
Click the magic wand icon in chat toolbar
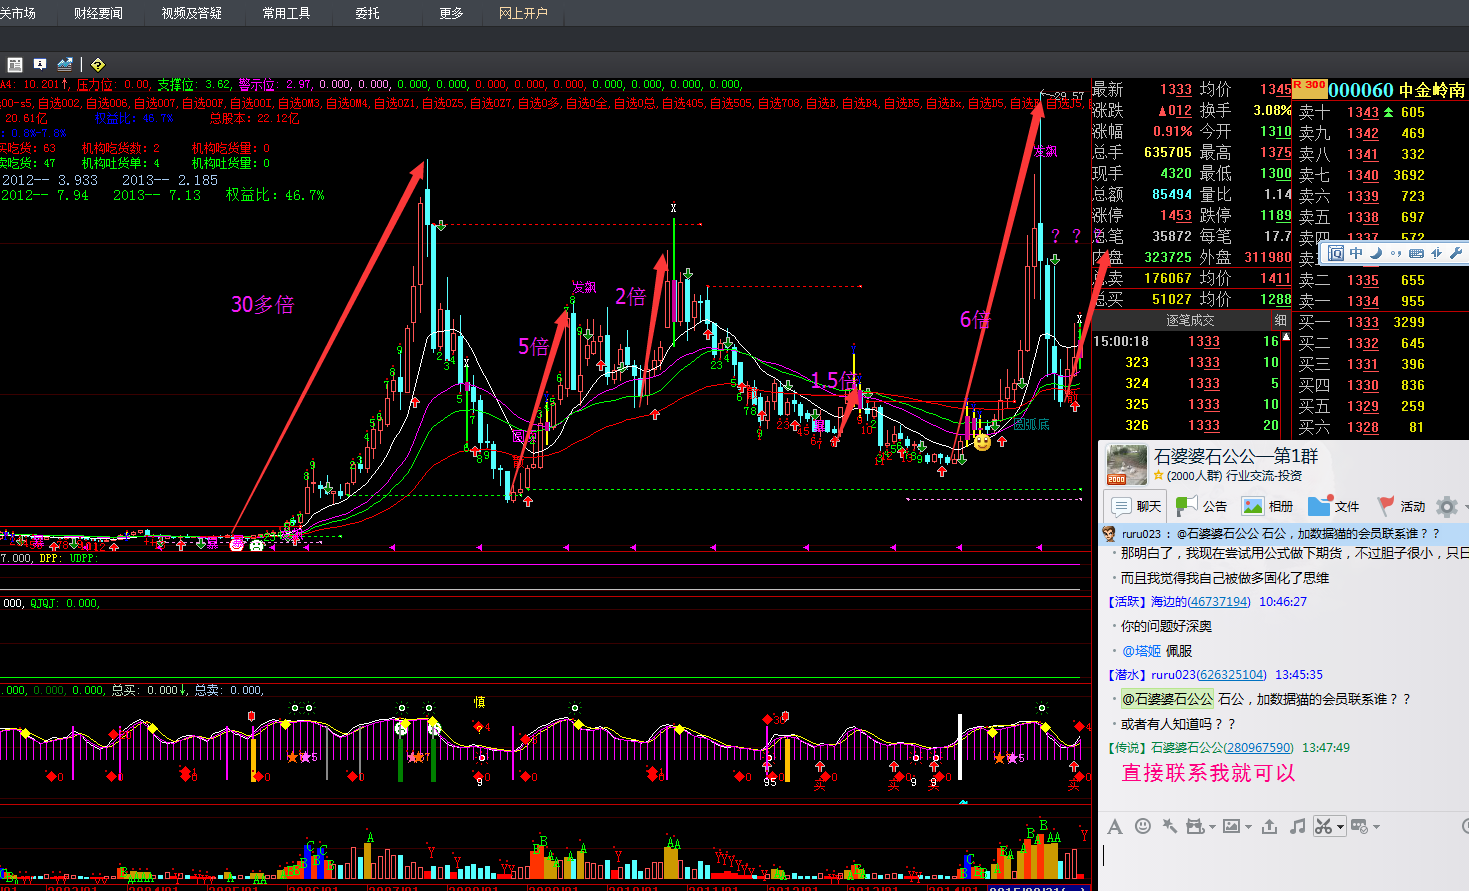[x=1169, y=826]
